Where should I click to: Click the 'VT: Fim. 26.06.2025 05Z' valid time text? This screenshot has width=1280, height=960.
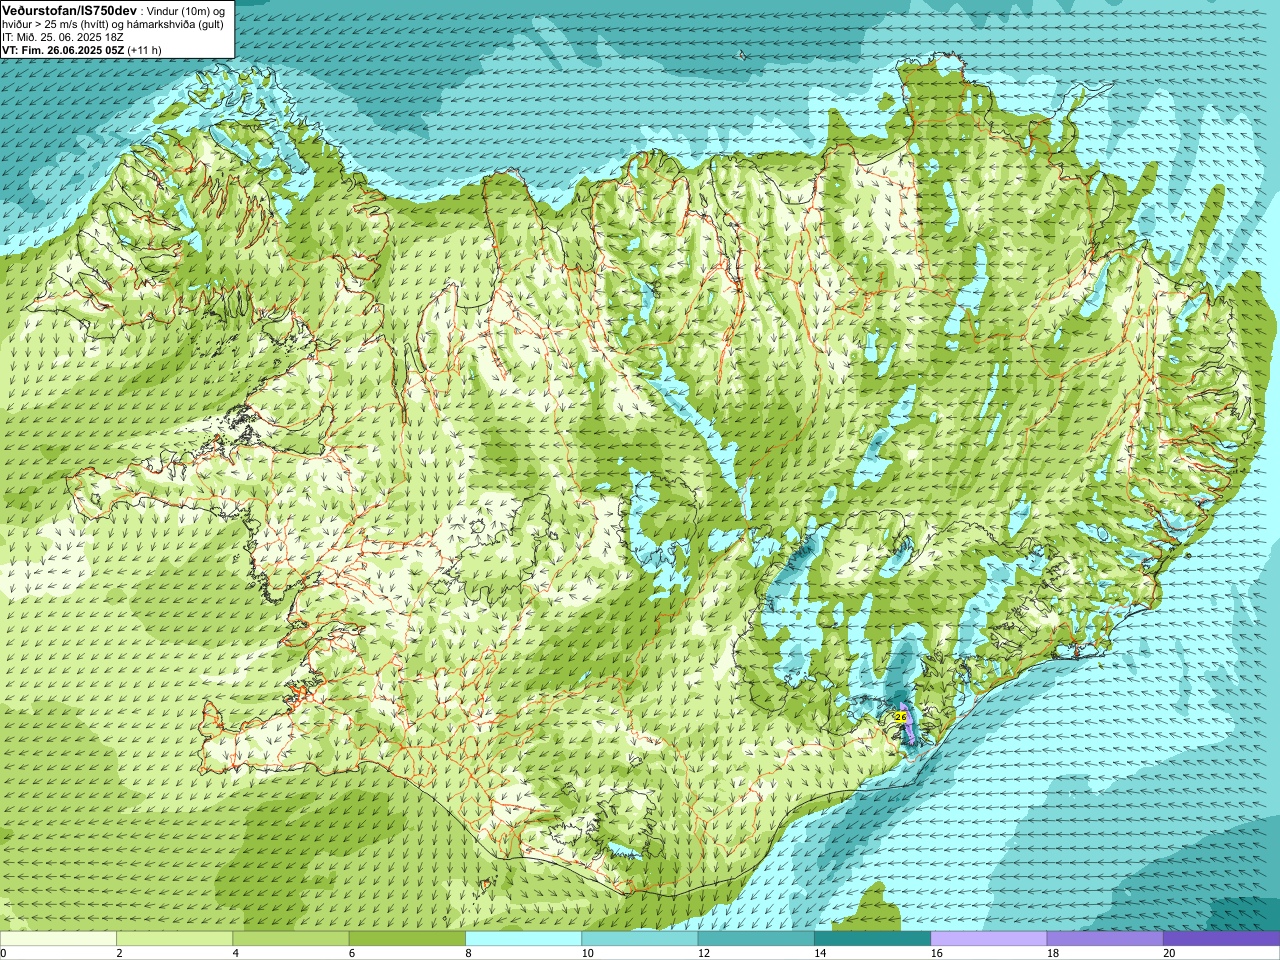[x=63, y=50]
